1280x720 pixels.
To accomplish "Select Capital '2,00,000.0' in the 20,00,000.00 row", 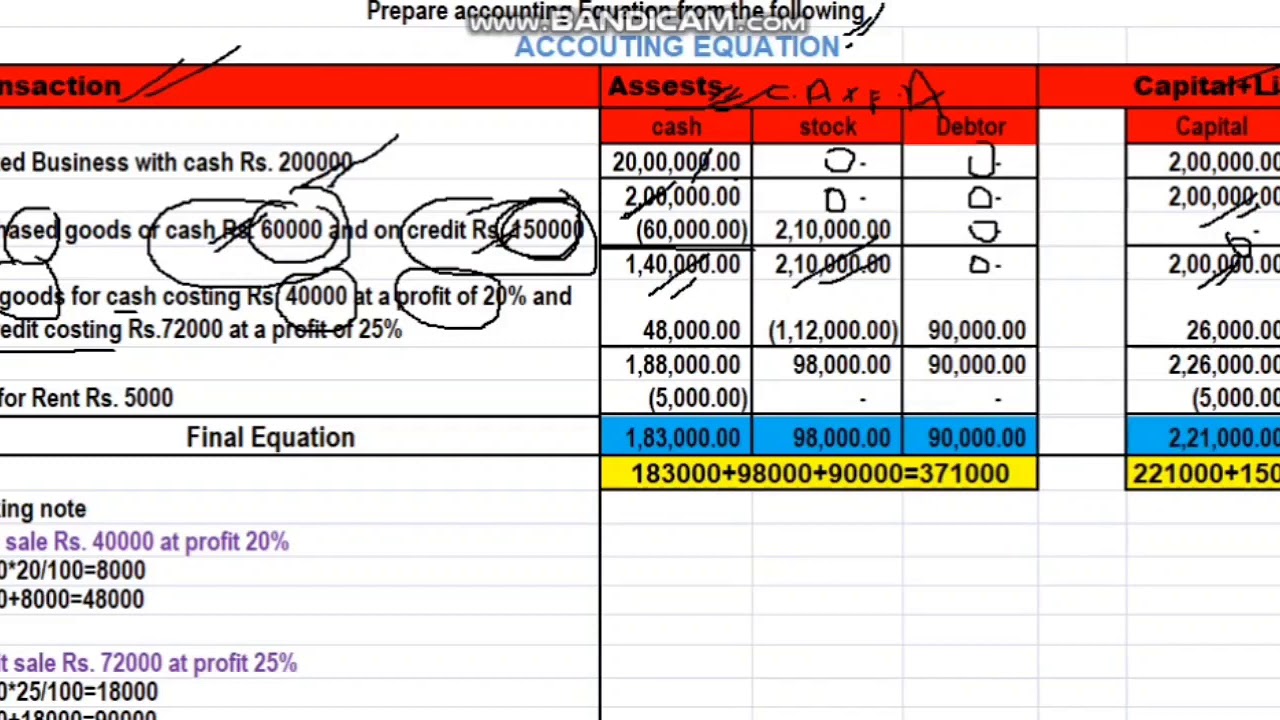I will pos(1203,162).
